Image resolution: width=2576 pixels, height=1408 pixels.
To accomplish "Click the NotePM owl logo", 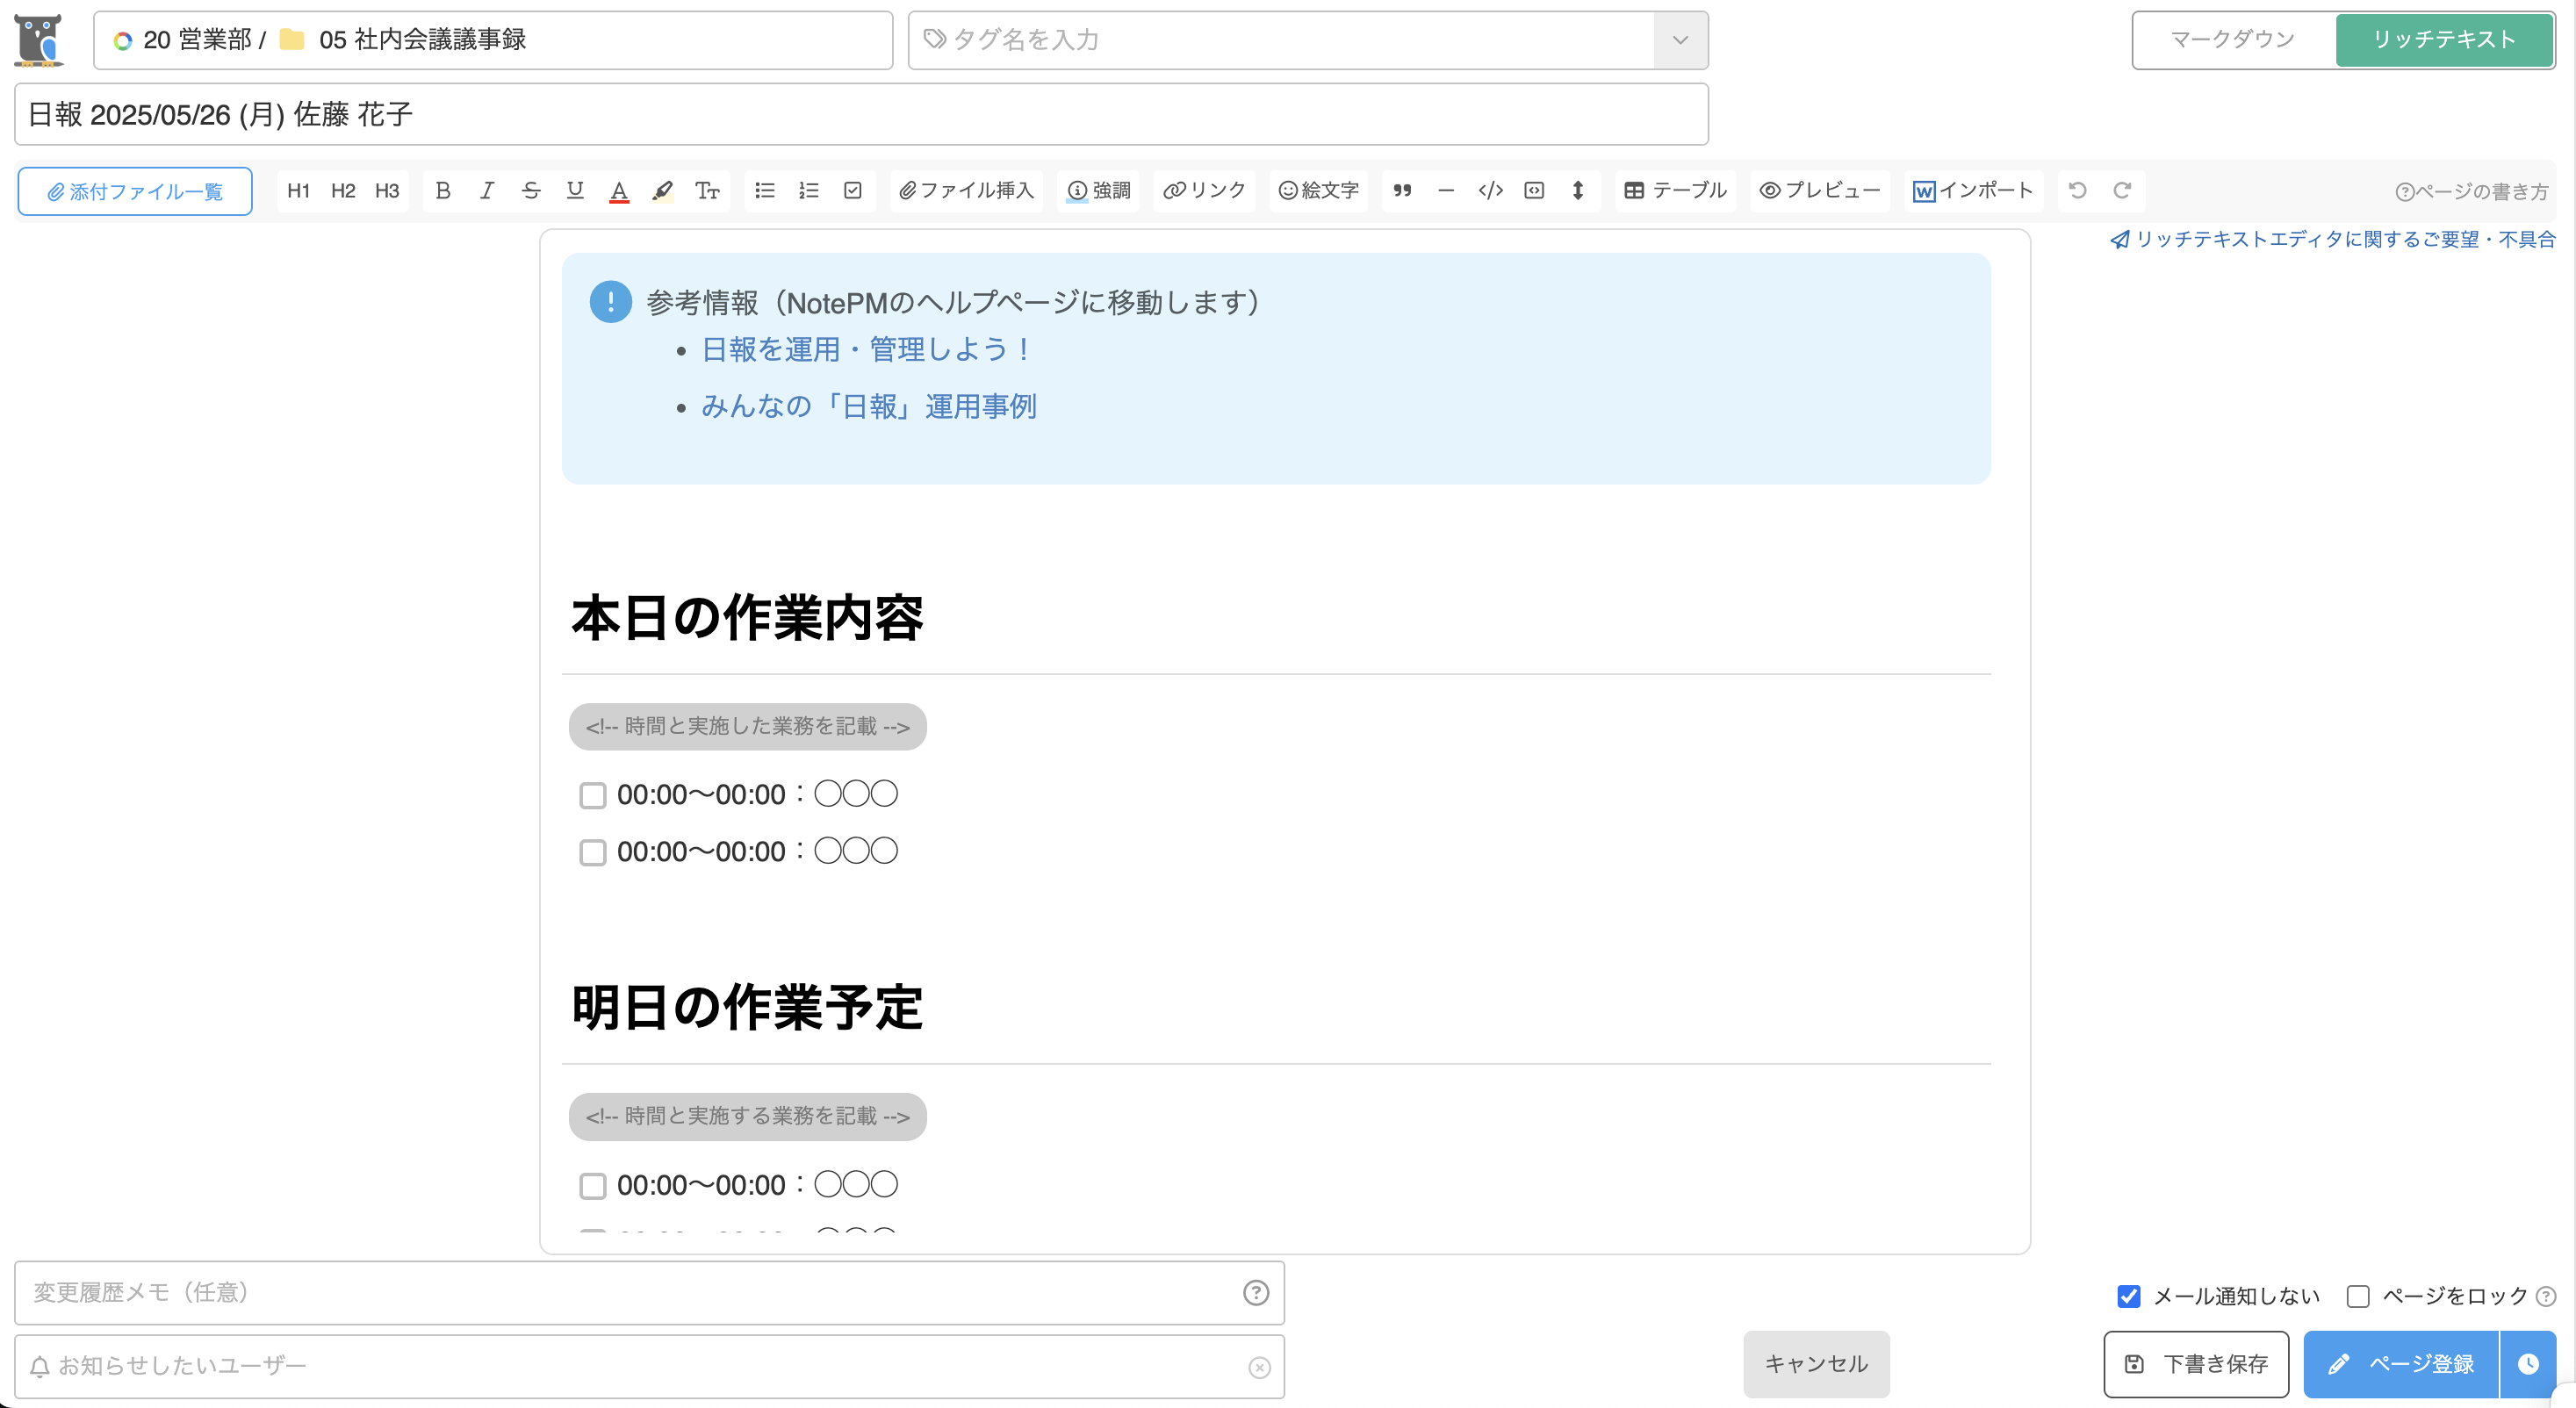I will click(39, 40).
